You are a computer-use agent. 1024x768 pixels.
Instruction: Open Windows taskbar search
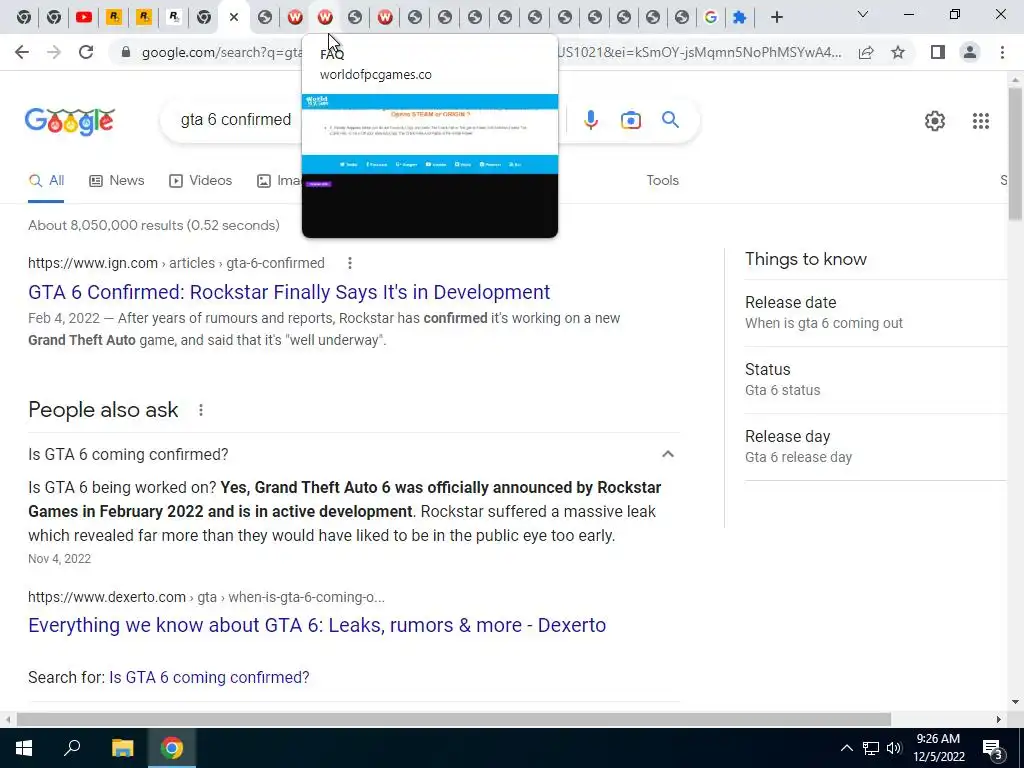[72, 748]
